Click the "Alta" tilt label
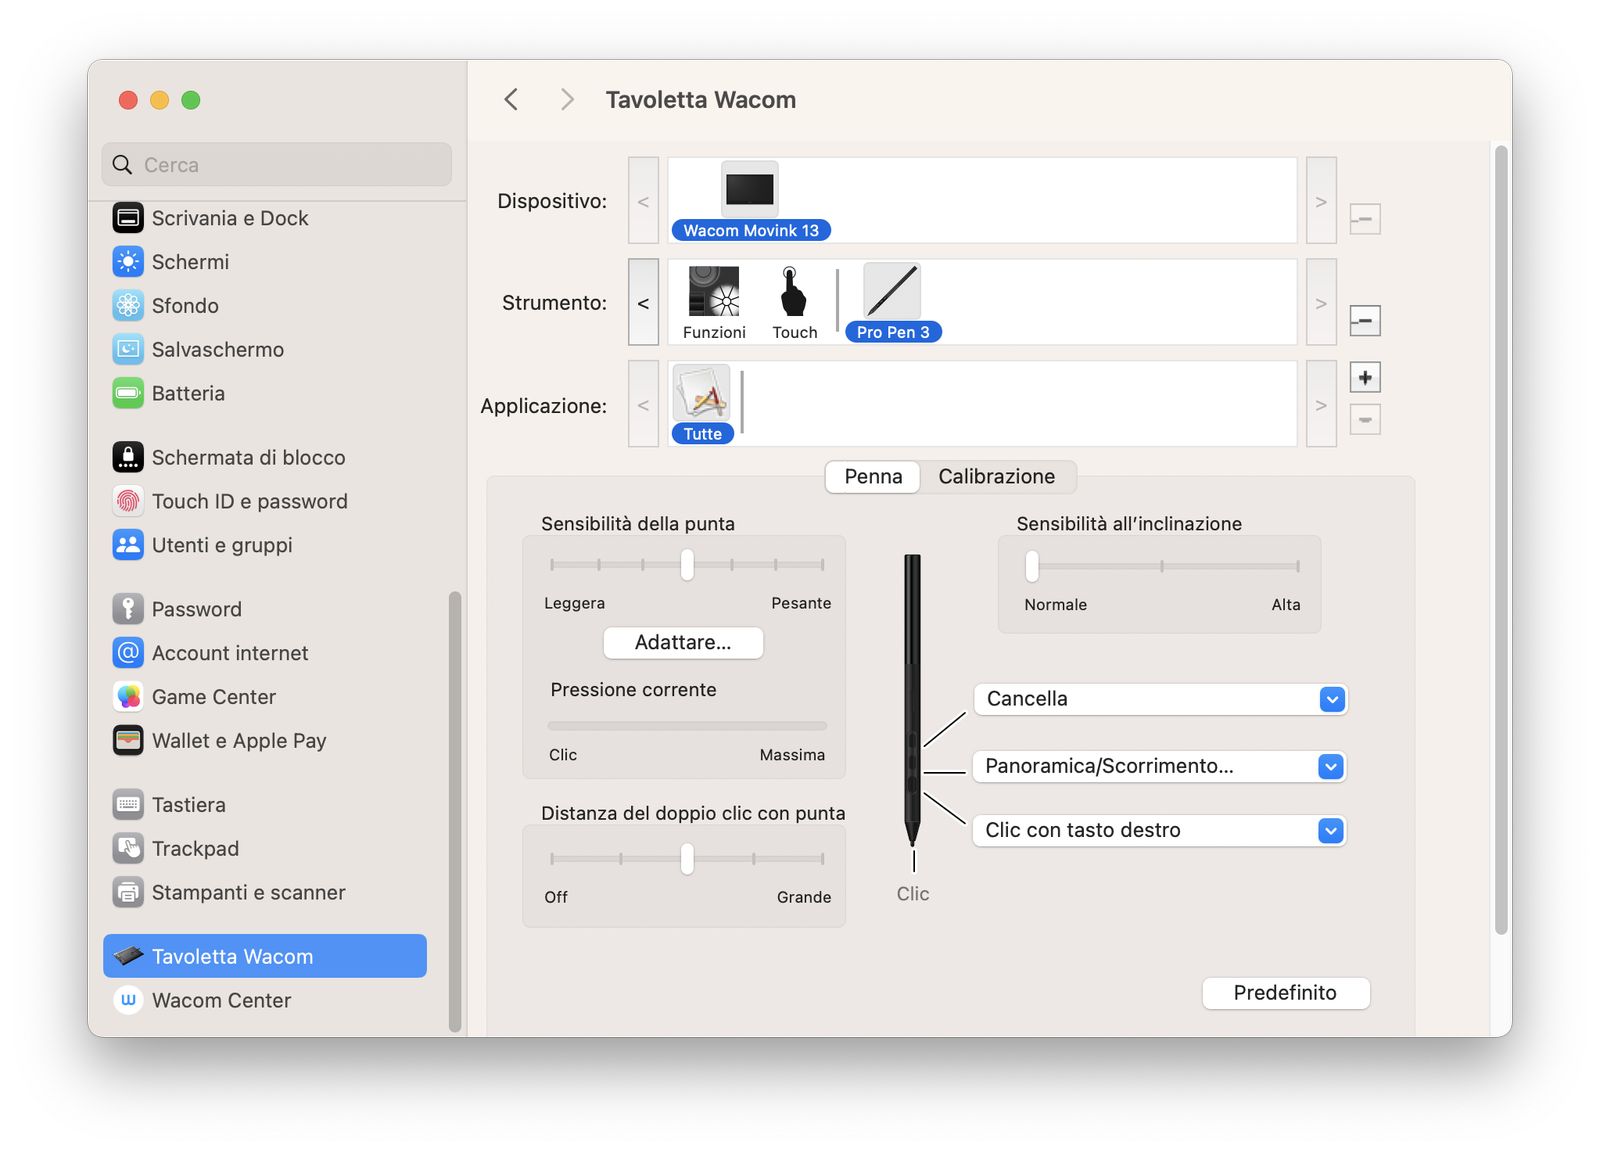Viewport: 1600px width, 1153px height. point(1286,605)
